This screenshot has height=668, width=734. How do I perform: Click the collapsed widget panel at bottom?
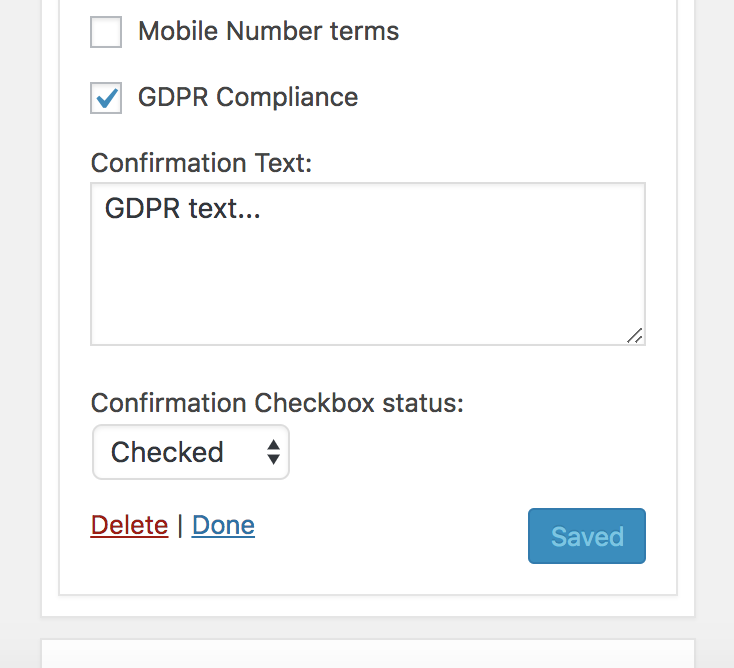click(x=368, y=653)
